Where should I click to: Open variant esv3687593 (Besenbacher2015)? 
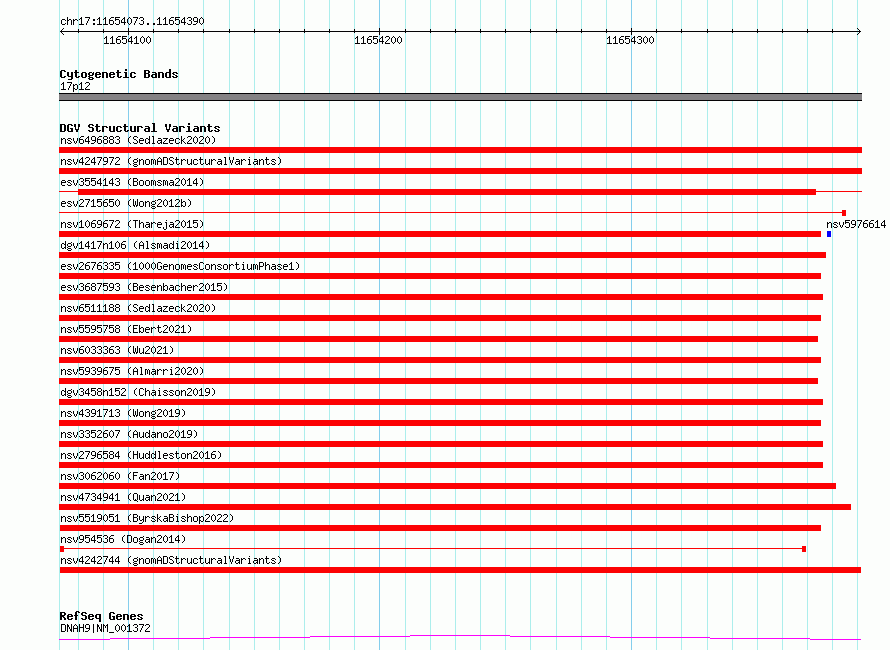pos(144,287)
